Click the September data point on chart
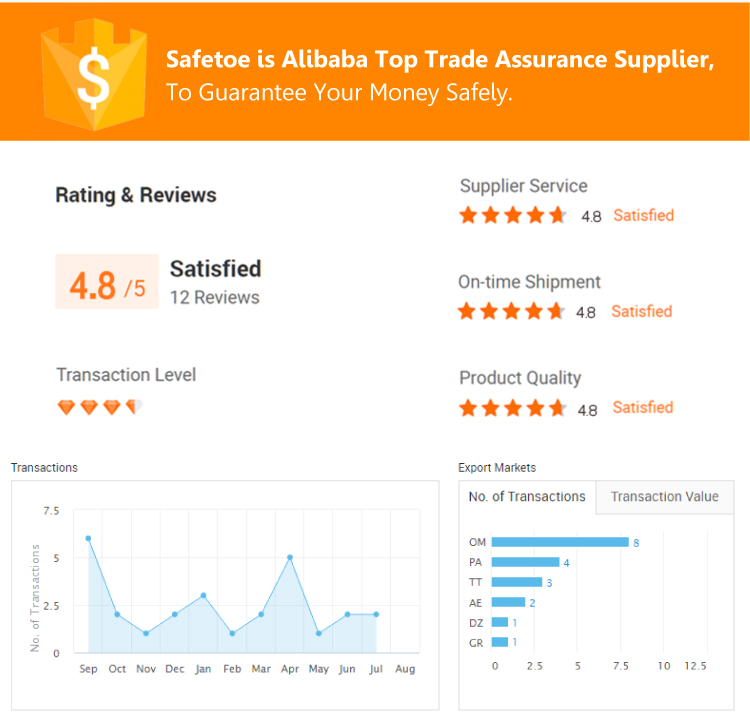 coord(88,538)
